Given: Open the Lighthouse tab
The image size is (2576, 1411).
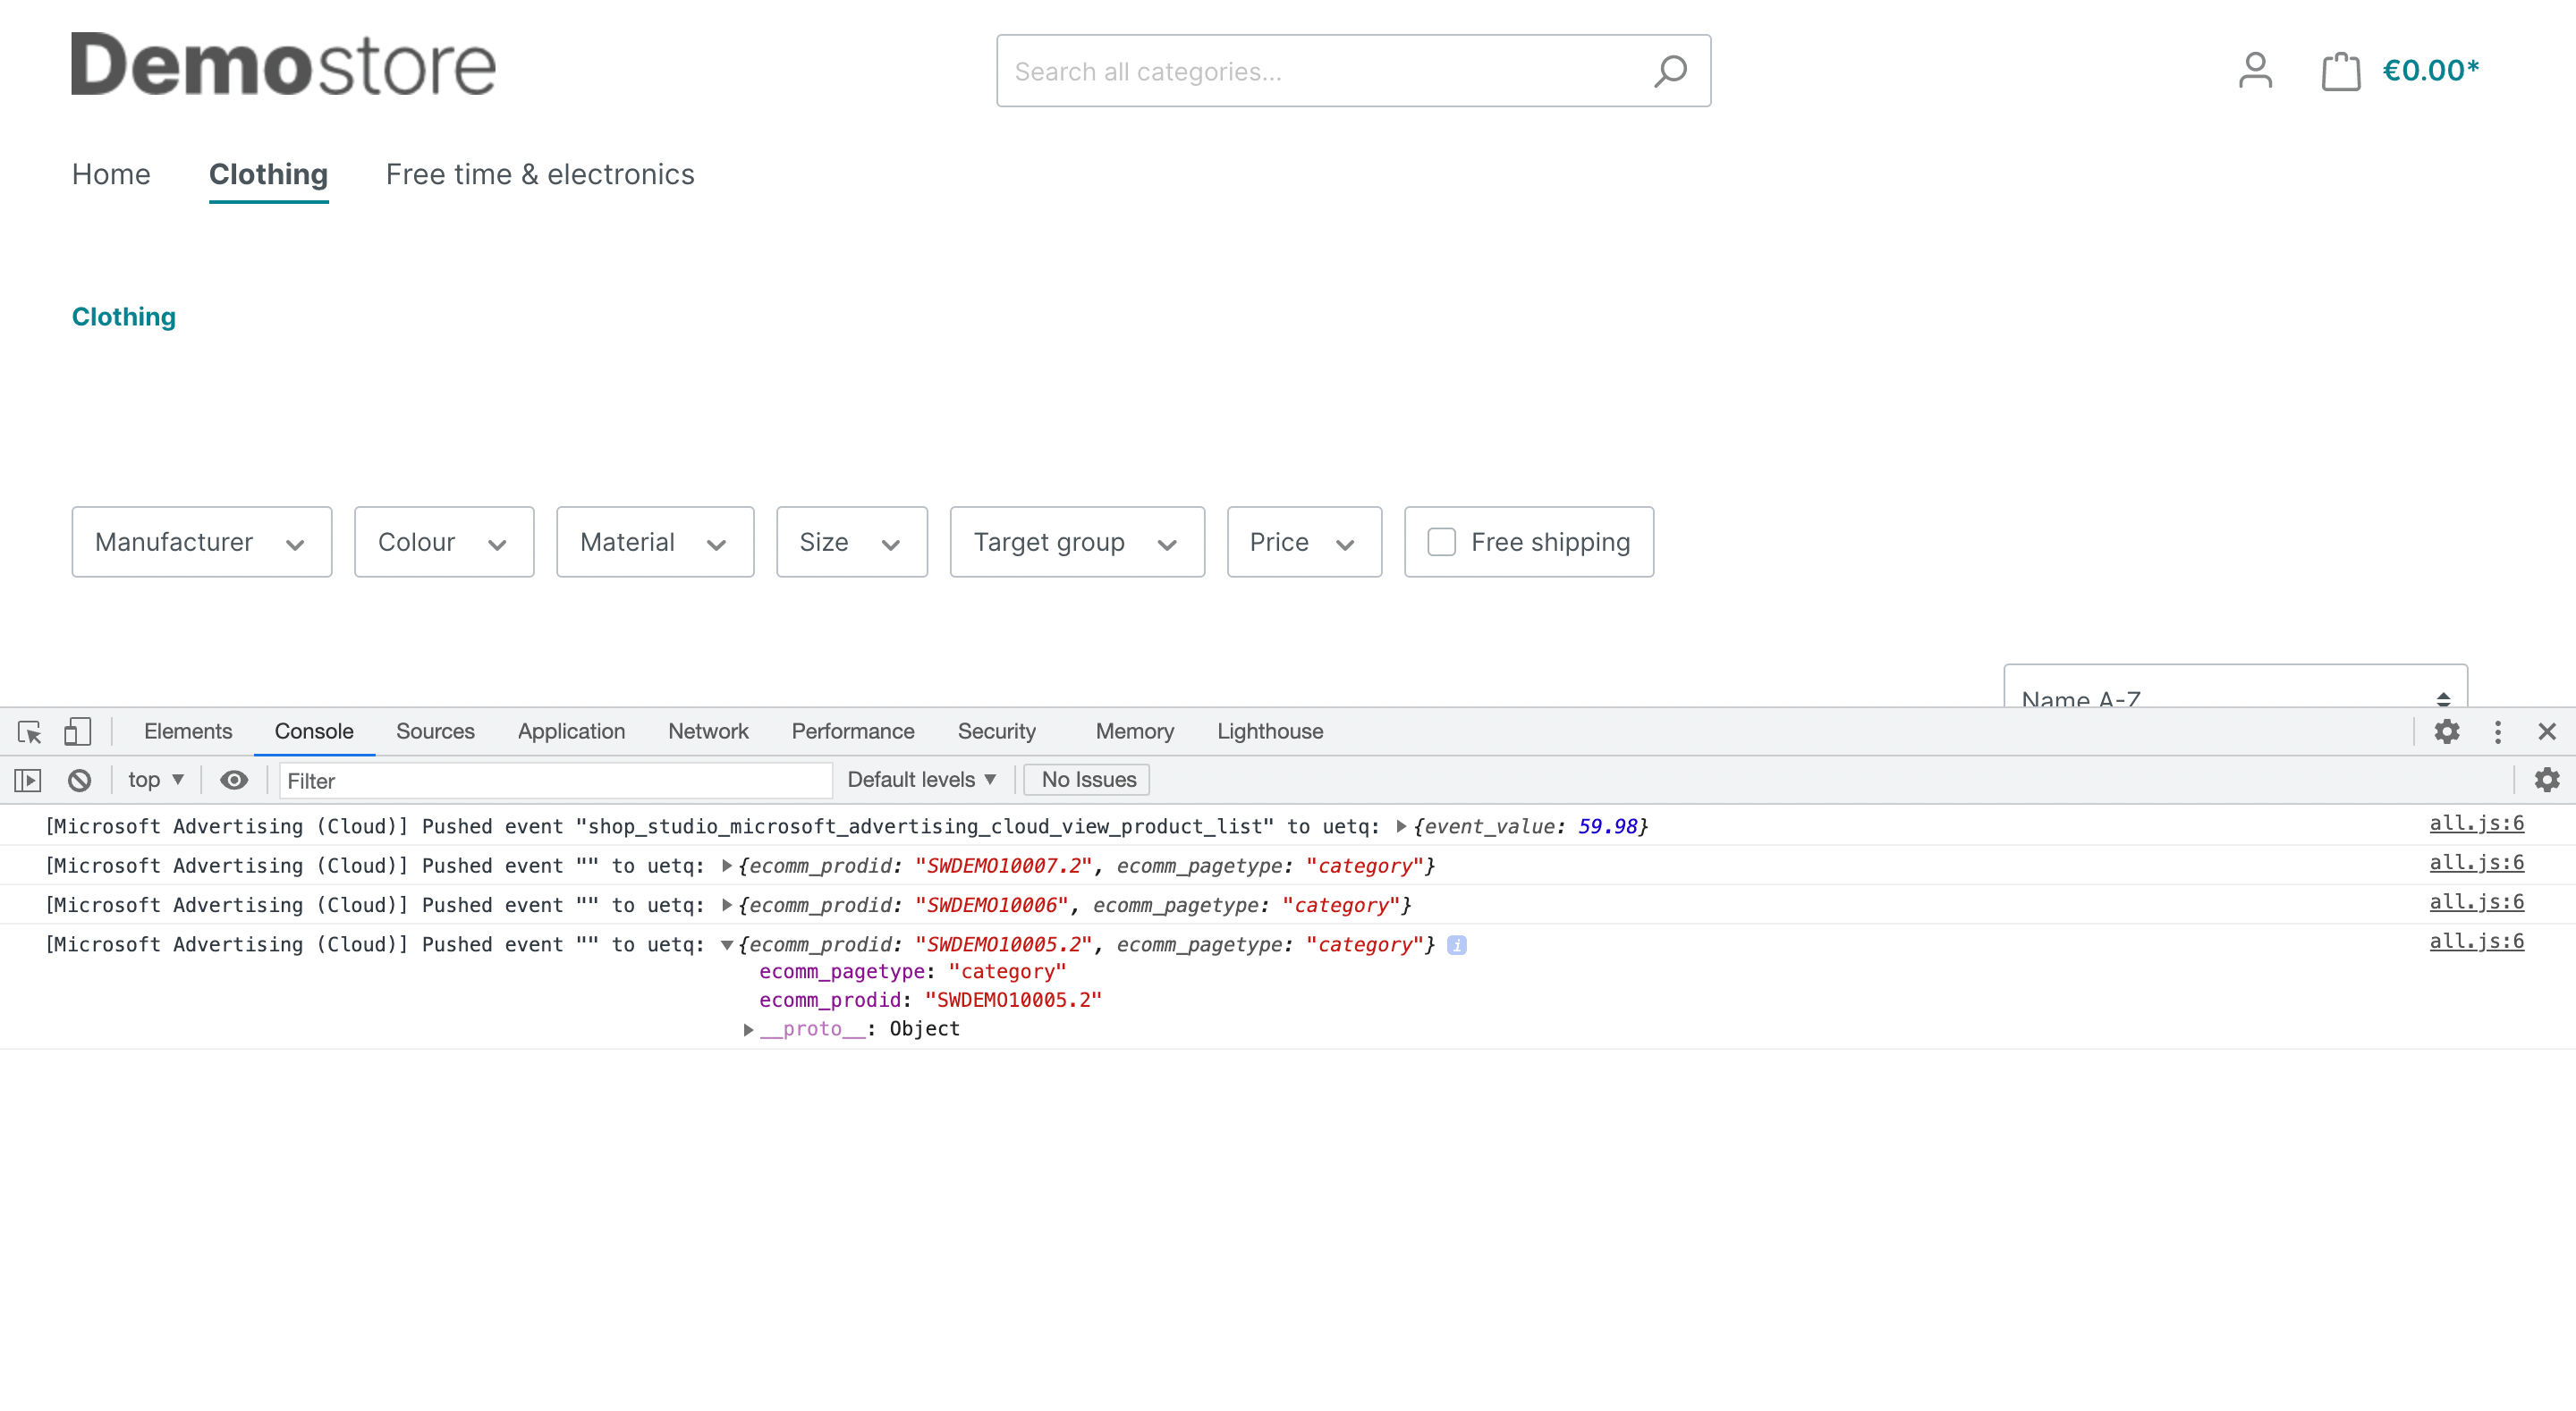Looking at the screenshot, I should coord(1270,731).
